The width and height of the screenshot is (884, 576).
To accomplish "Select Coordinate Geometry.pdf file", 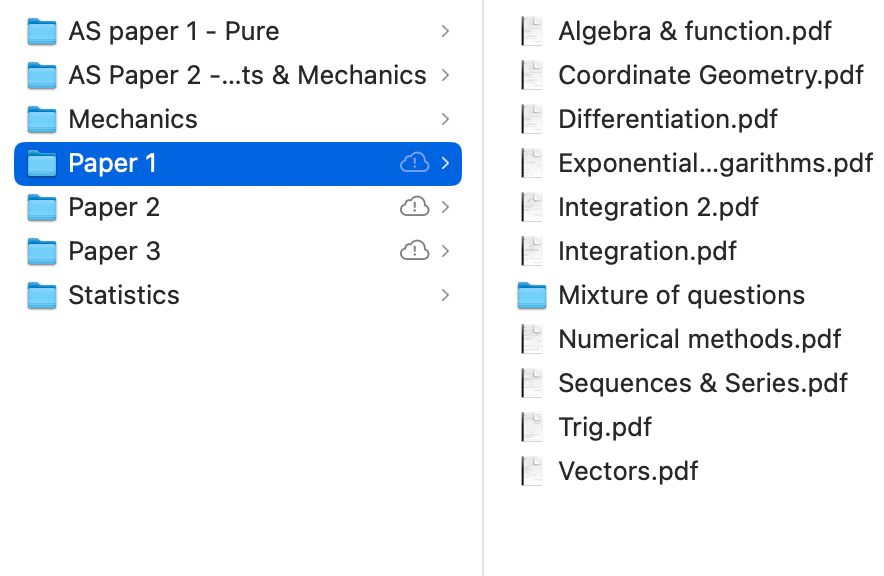I will point(711,75).
